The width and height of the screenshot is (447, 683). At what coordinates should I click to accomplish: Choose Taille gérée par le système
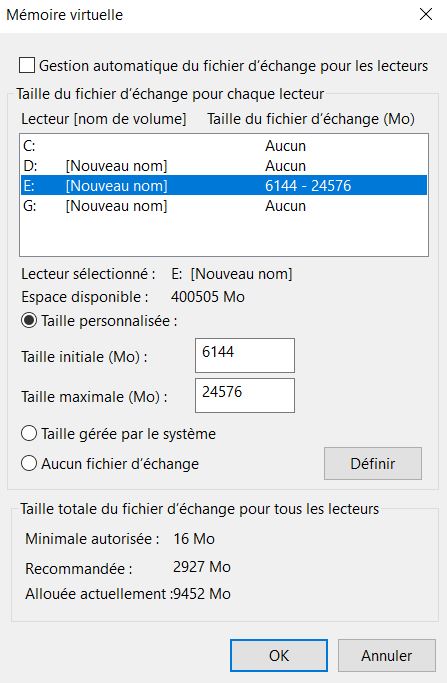[x=29, y=434]
